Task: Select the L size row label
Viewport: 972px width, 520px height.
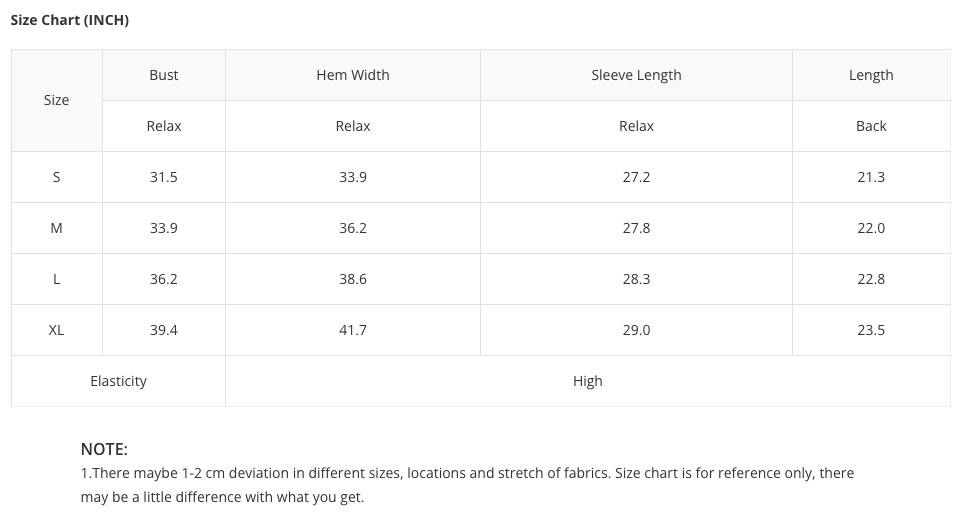Action: [x=57, y=279]
